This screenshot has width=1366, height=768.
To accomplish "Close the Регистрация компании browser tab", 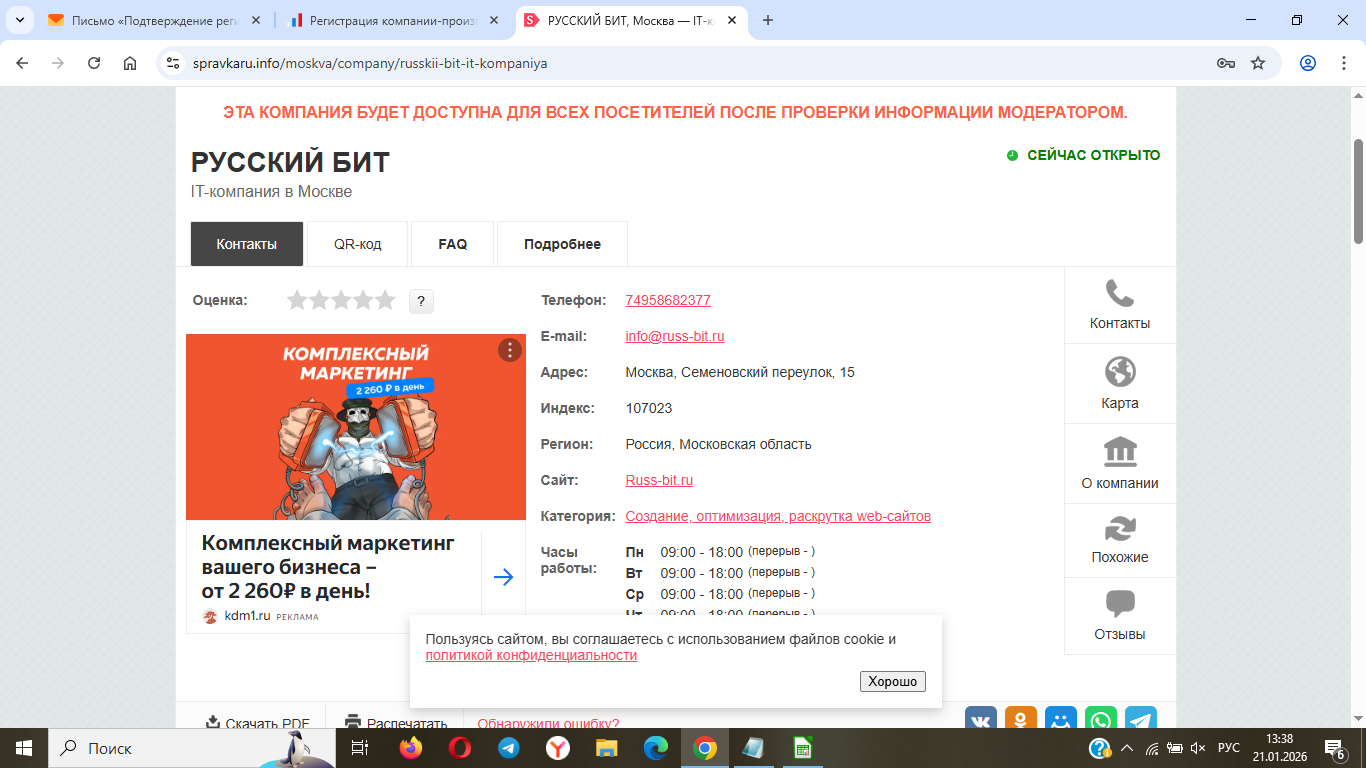I will click(x=493, y=20).
